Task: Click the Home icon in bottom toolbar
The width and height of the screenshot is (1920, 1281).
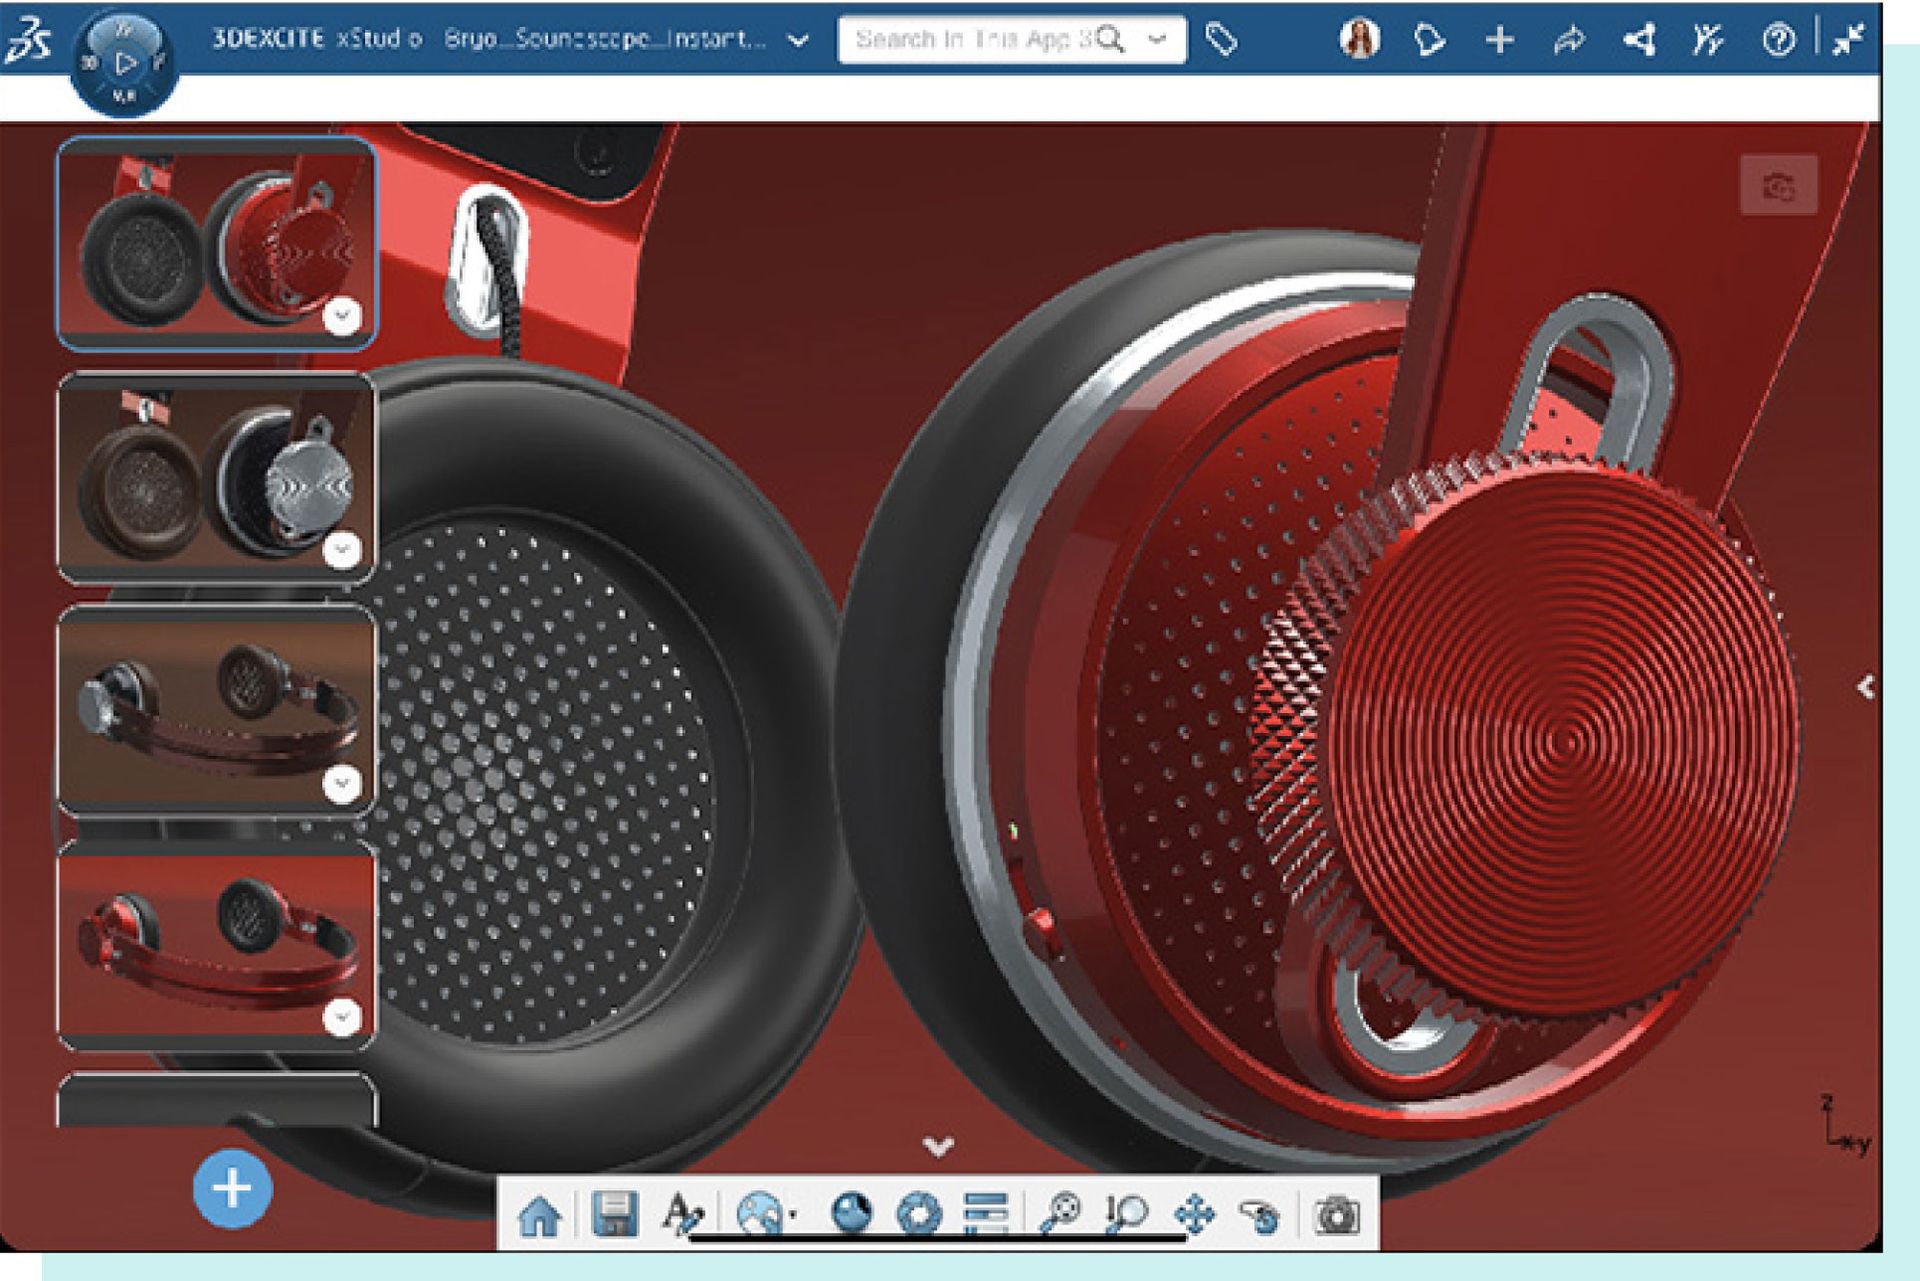Action: (x=540, y=1216)
